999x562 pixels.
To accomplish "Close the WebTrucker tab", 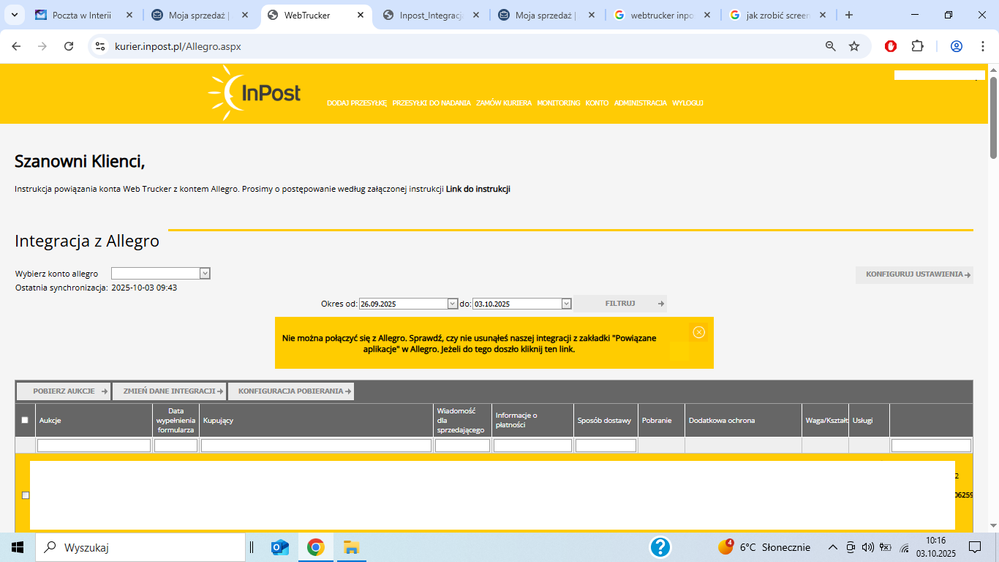I will (361, 15).
